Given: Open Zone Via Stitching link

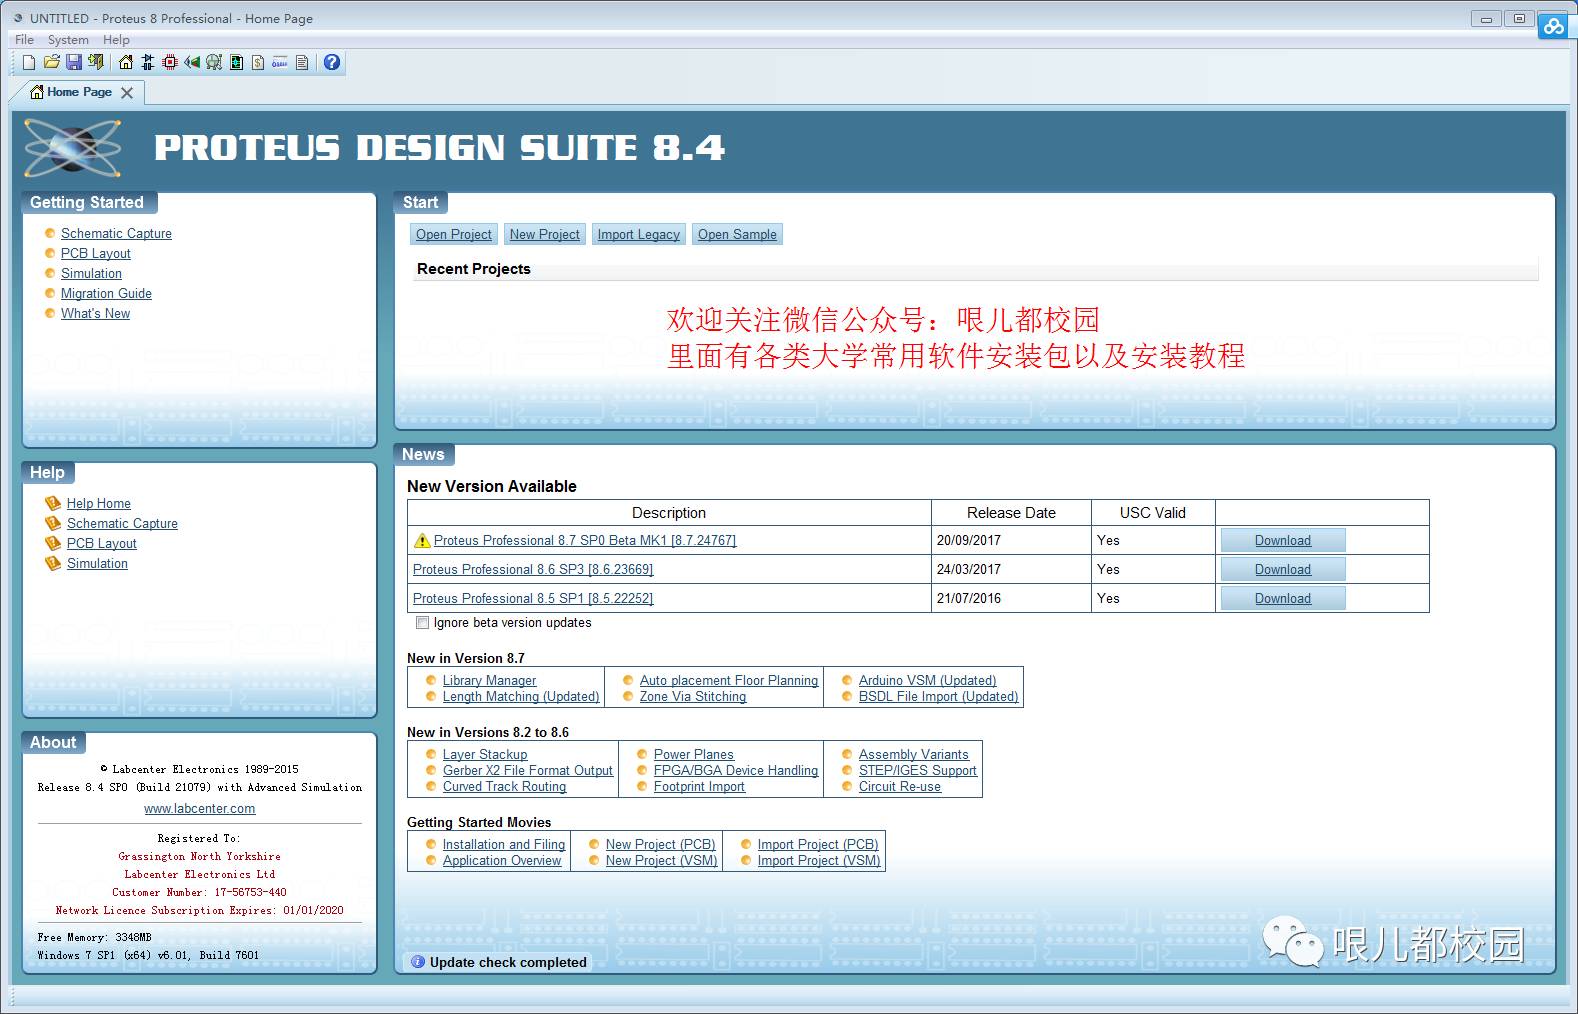Looking at the screenshot, I should point(693,696).
